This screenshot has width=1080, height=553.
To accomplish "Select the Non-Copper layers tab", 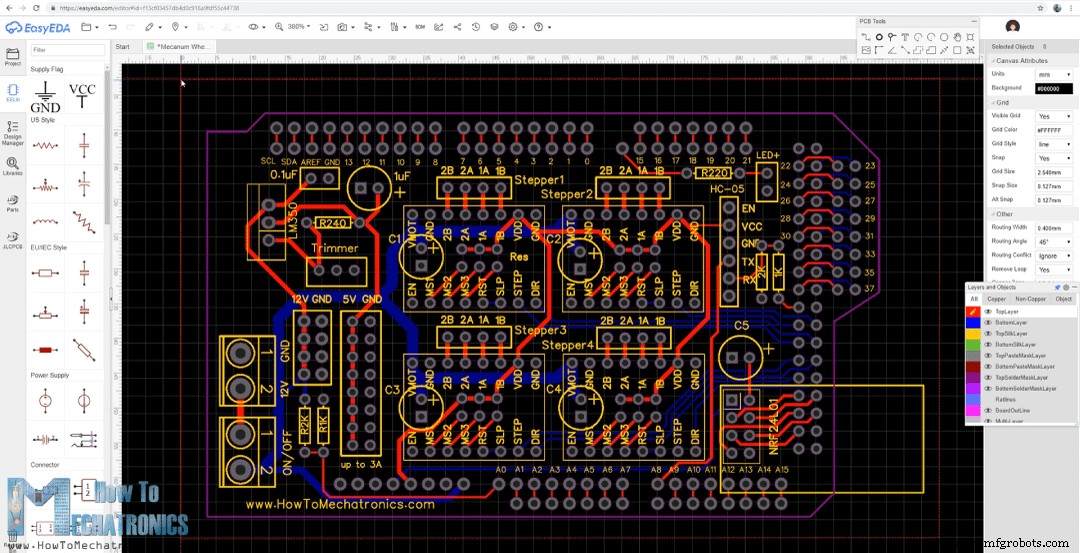I will pos(1030,299).
